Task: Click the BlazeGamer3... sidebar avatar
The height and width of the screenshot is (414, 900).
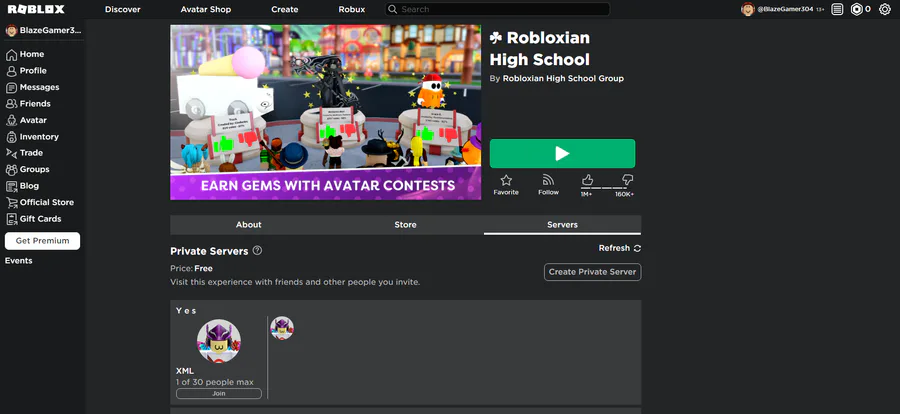Action: (x=11, y=30)
